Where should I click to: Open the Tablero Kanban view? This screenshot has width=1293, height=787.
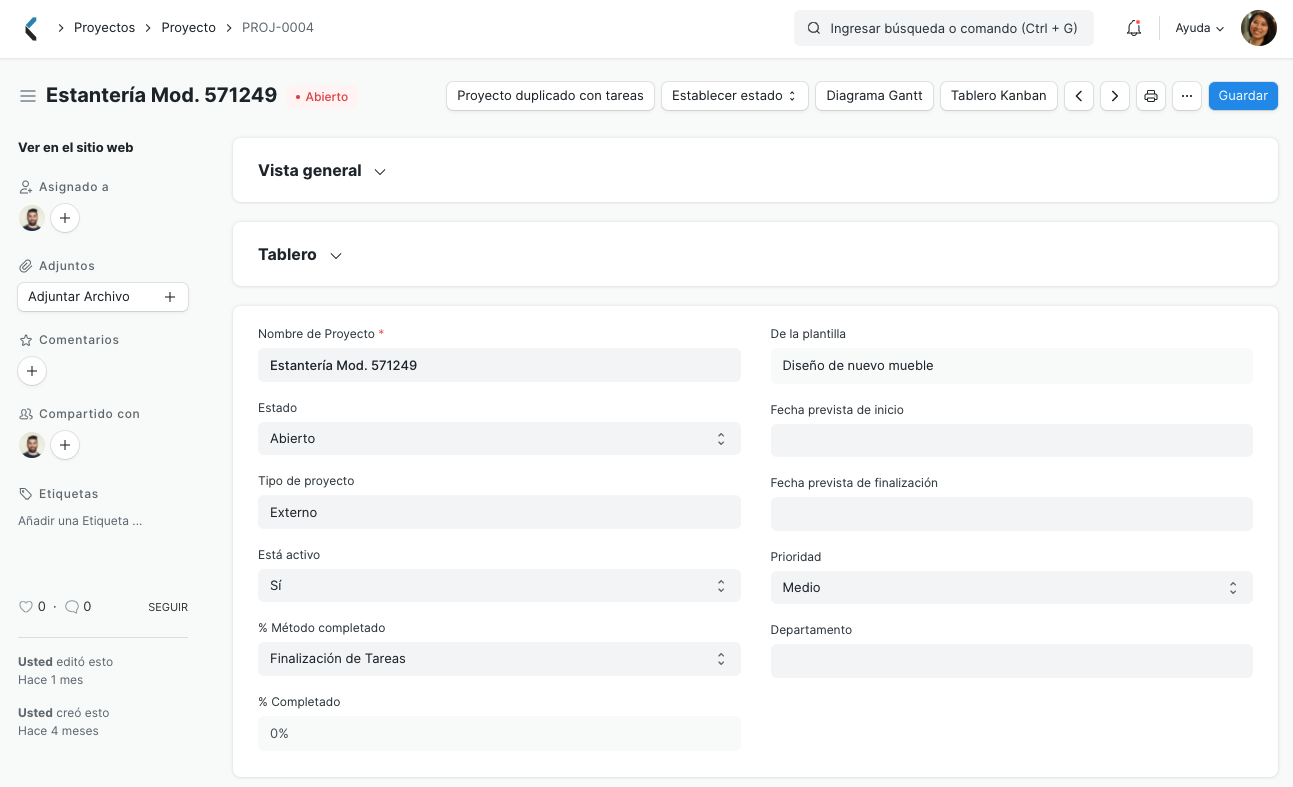coord(998,96)
